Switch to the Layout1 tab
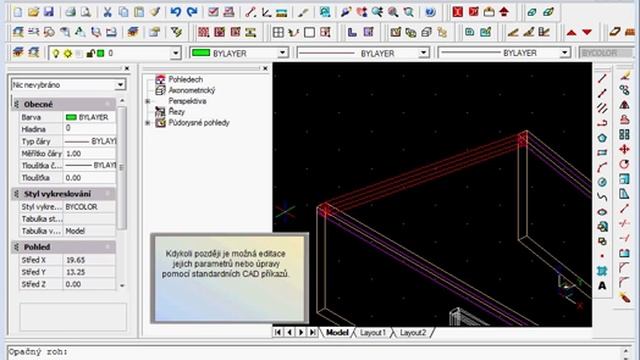The width and height of the screenshot is (640, 360). (x=373, y=333)
